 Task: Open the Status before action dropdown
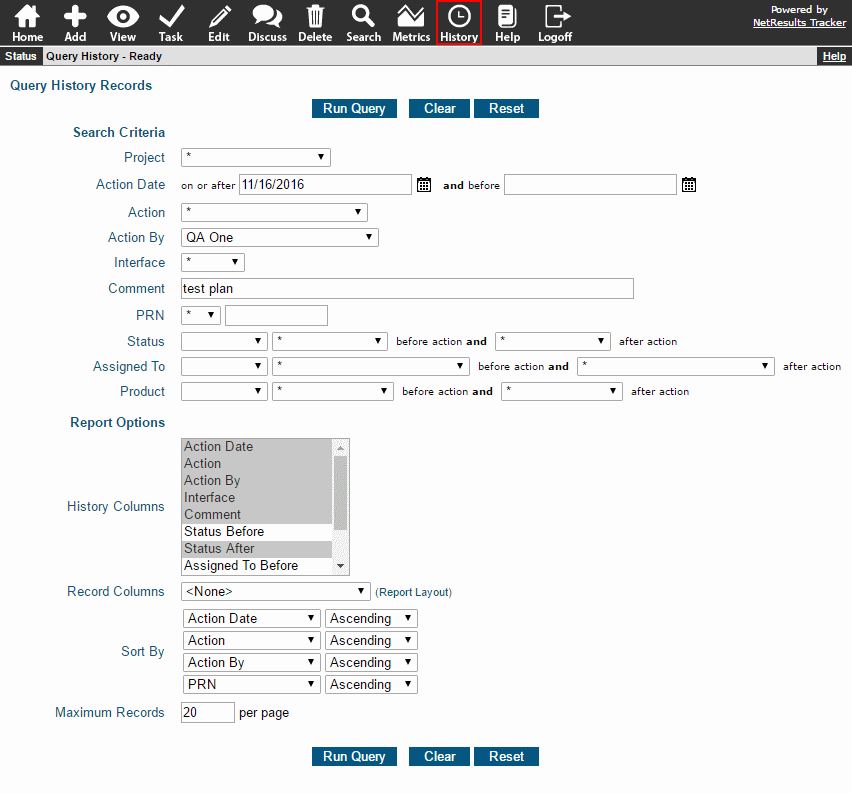pos(330,341)
